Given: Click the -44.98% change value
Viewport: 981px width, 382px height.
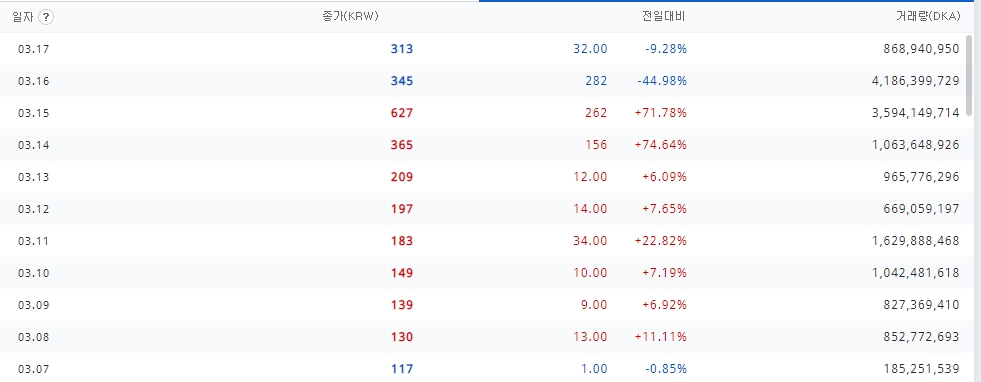Looking at the screenshot, I should pos(662,81).
